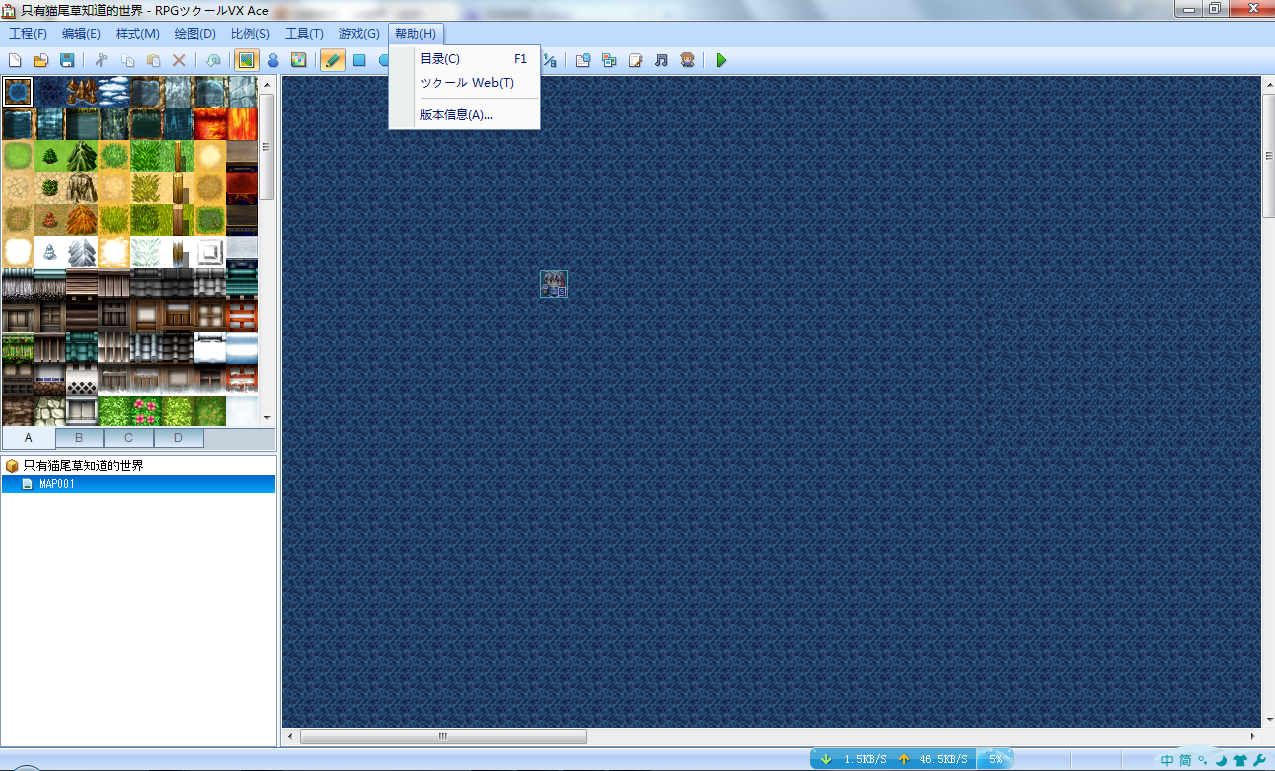Open the Character Generator icon
This screenshot has height=771, width=1275.
point(687,60)
